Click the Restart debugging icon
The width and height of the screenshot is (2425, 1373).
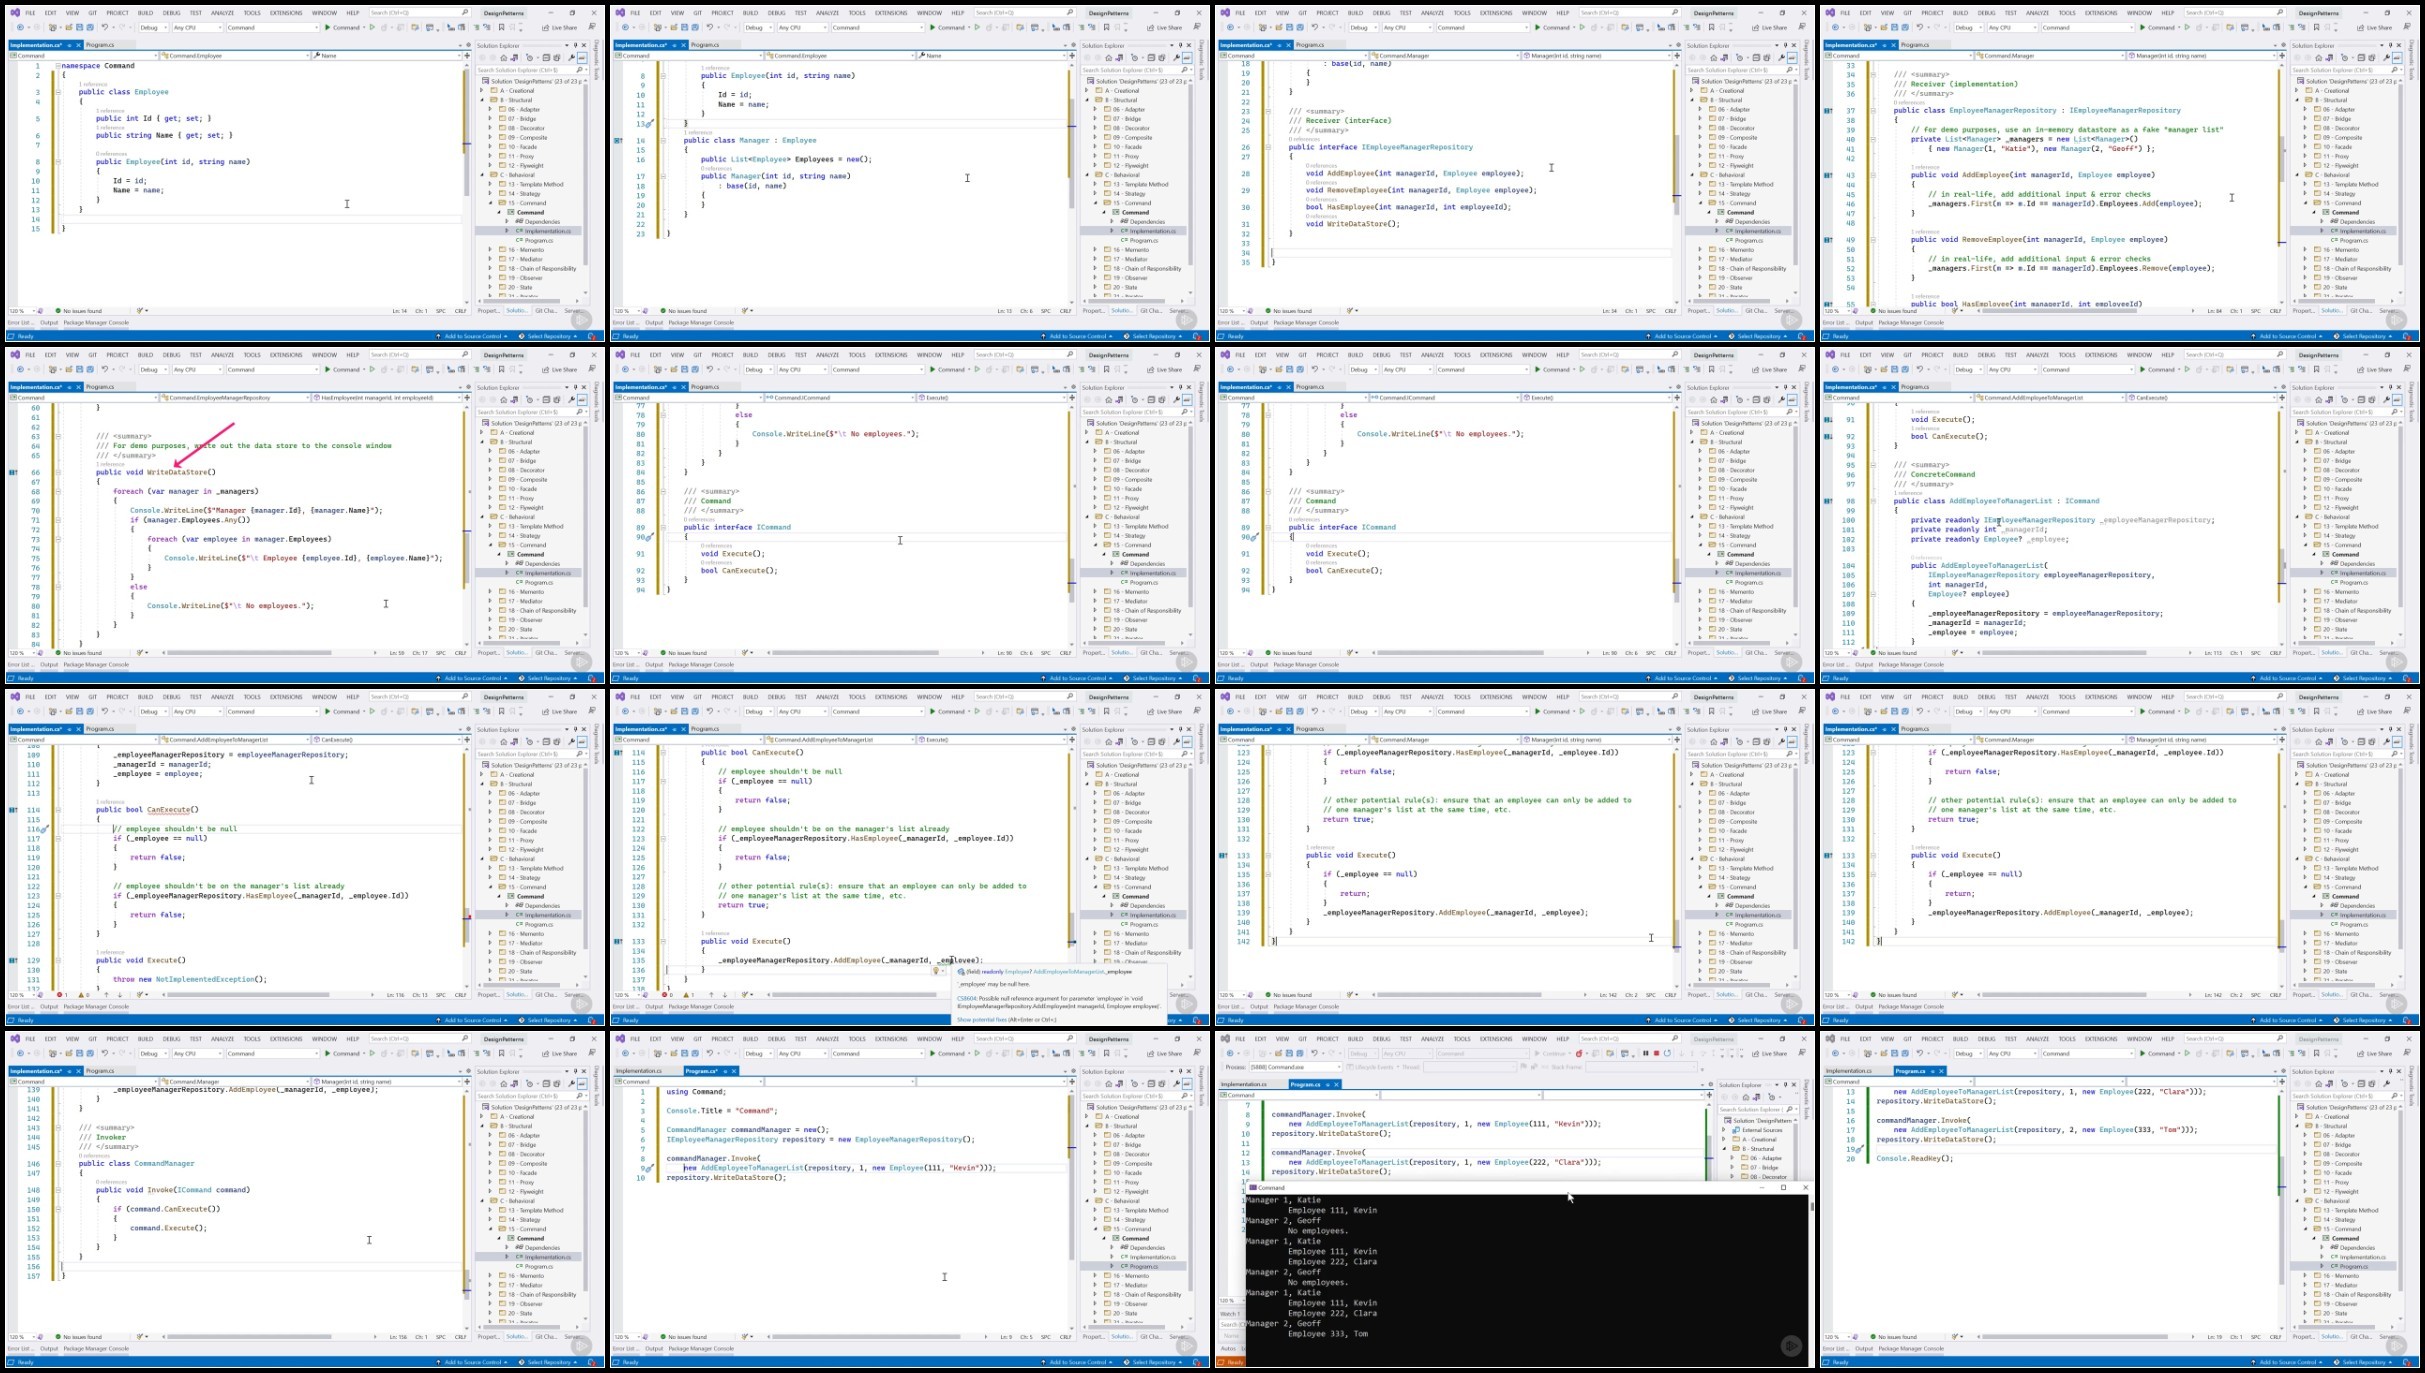pos(1667,1053)
